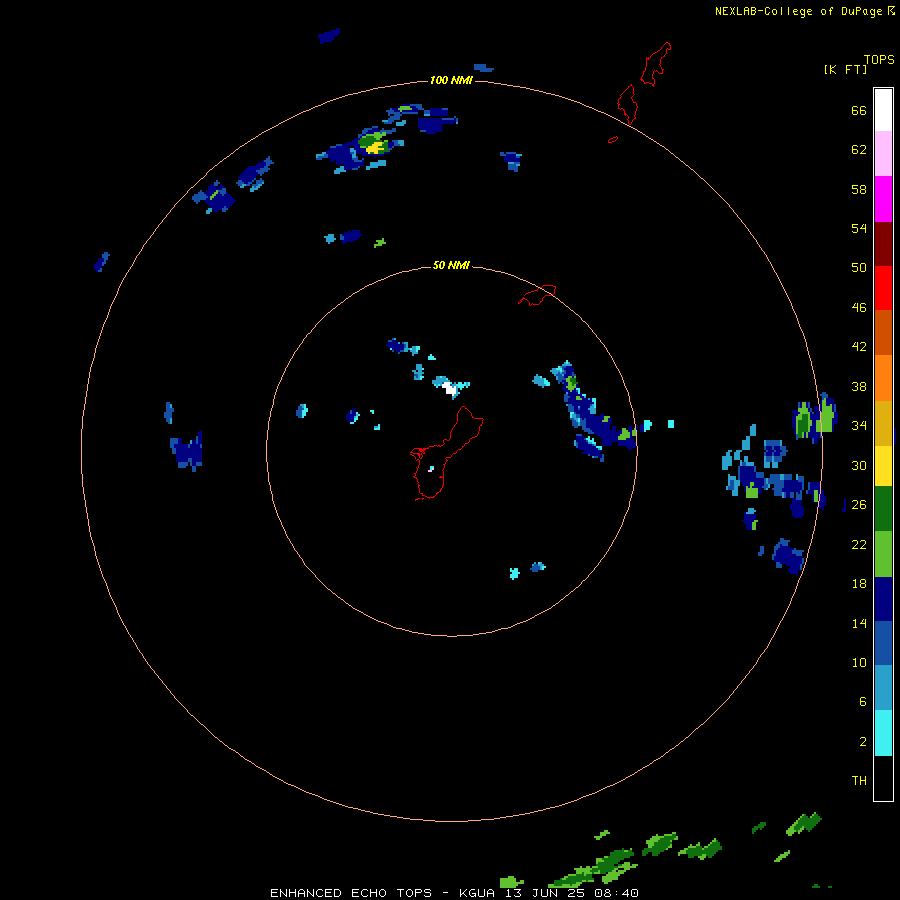Click the legend value 22
The height and width of the screenshot is (900, 900).
859,544
